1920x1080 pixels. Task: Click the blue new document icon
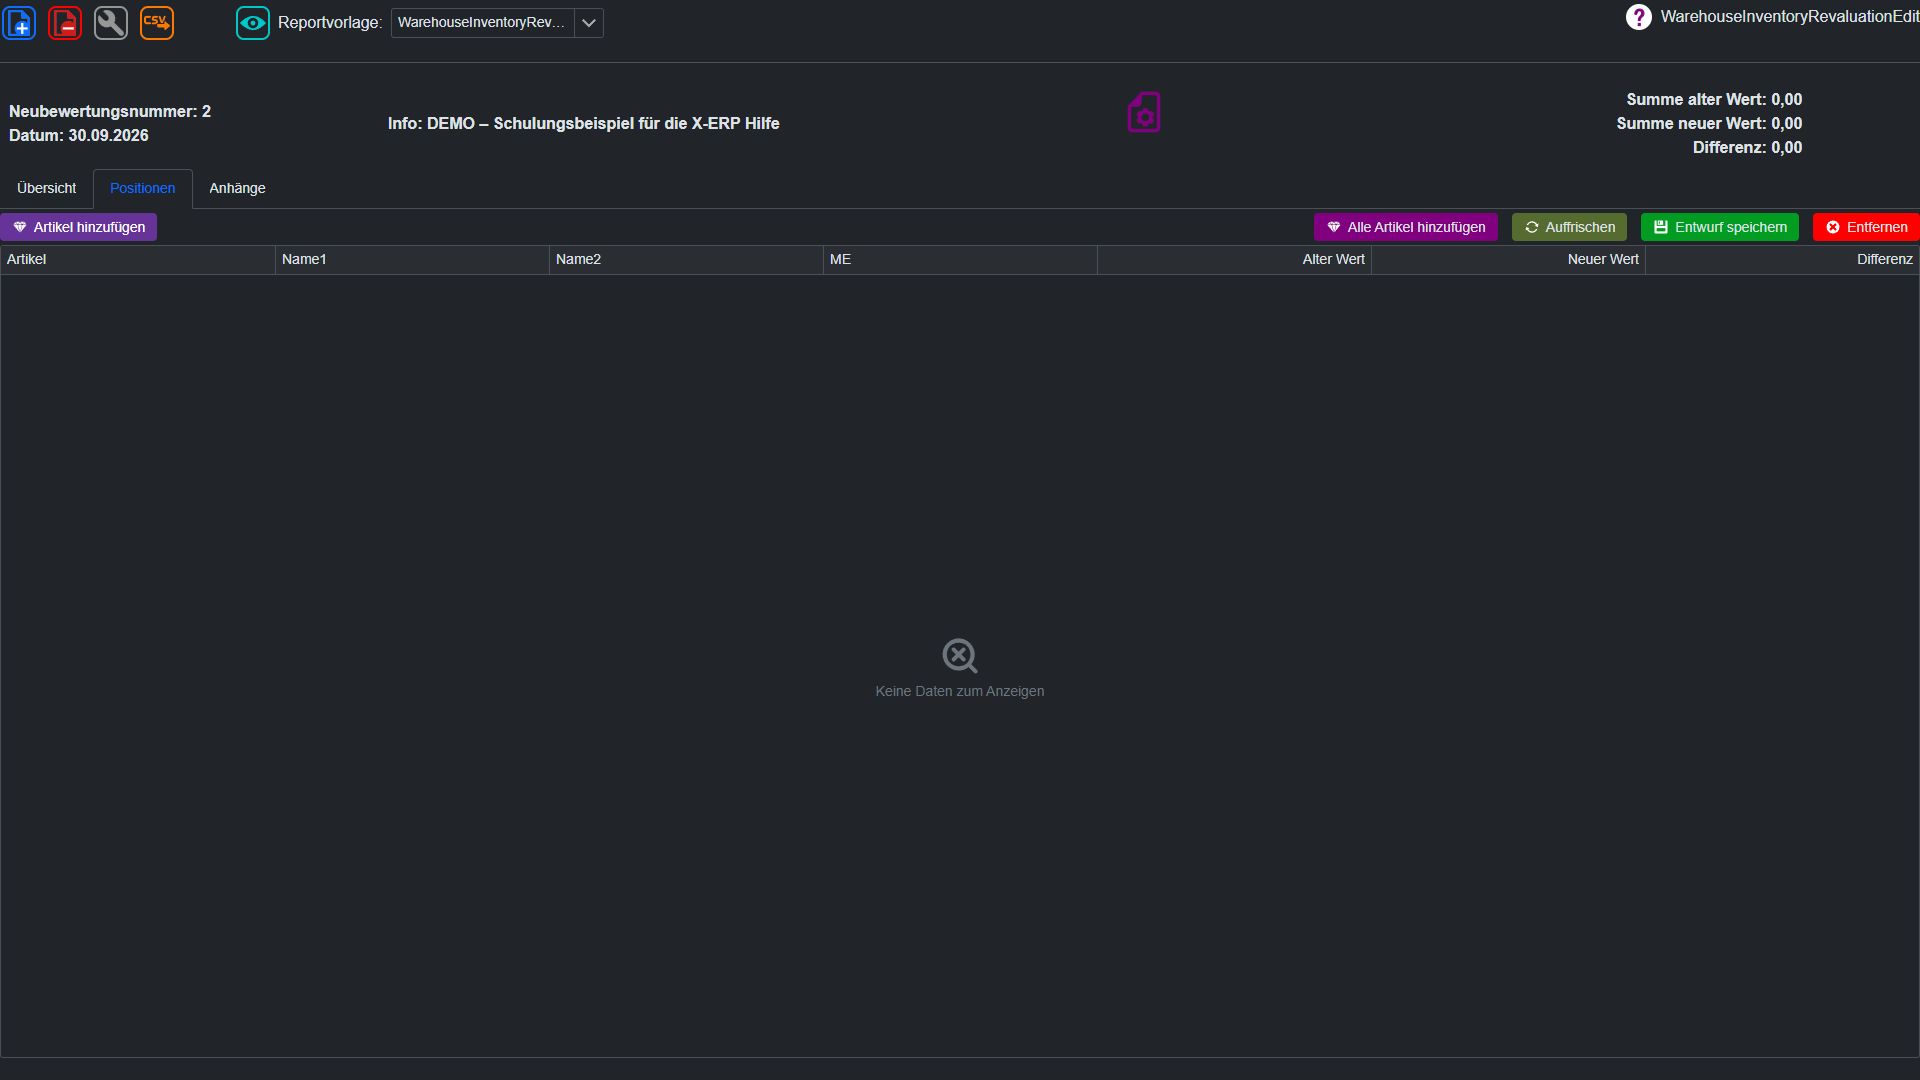(20, 22)
